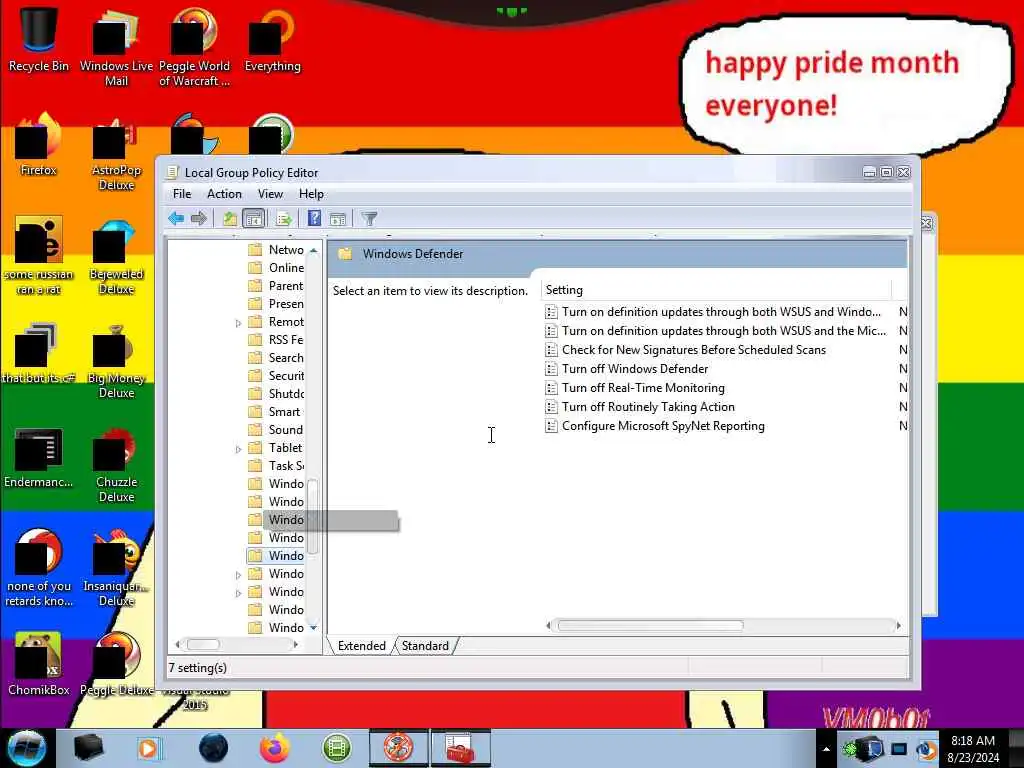
Task: Open the File menu
Action: tap(182, 194)
